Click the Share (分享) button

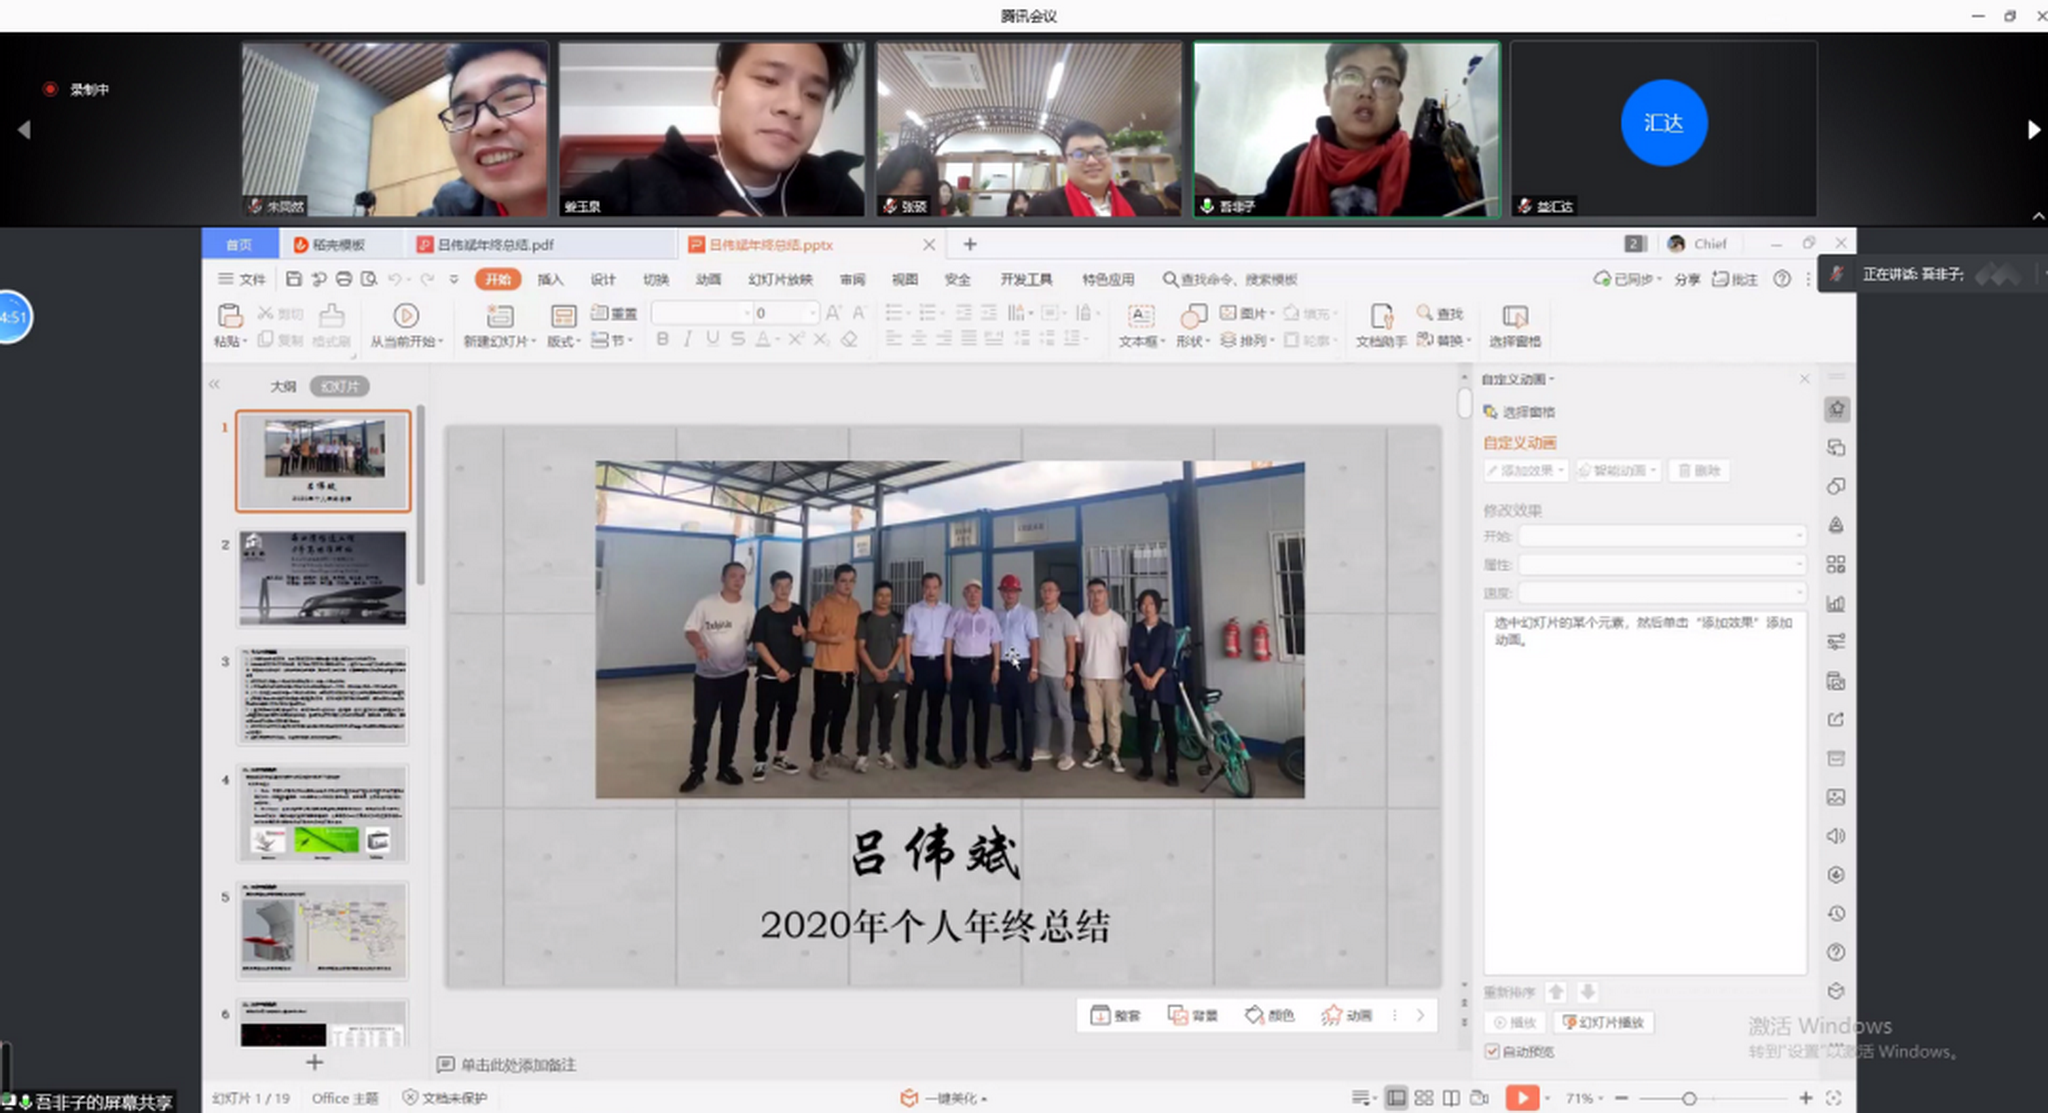coord(1688,279)
